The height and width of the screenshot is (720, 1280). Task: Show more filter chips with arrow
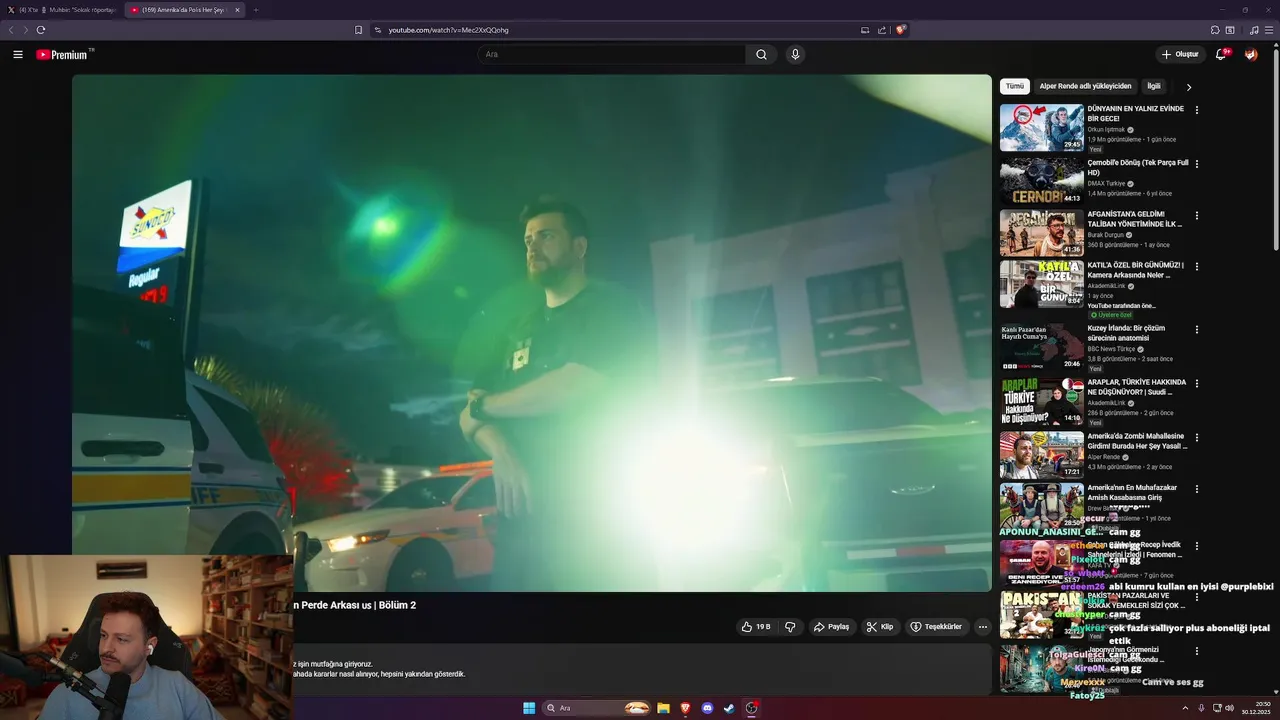(1189, 87)
